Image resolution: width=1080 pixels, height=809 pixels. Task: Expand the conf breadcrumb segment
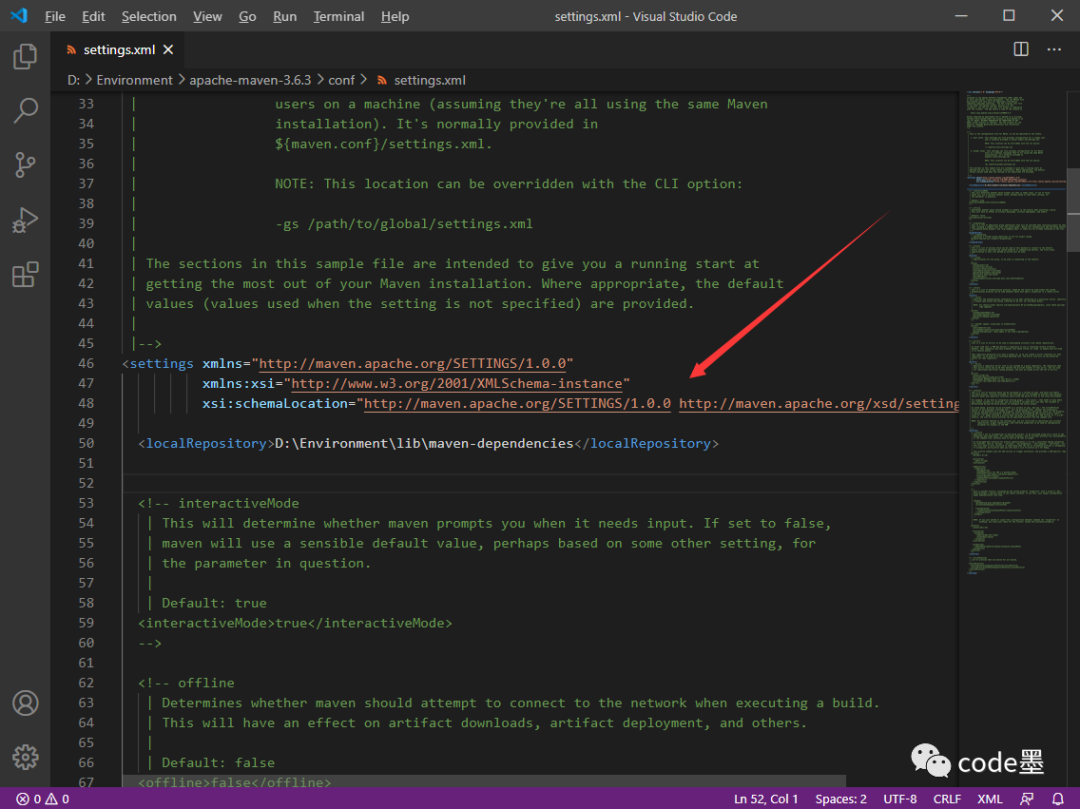[342, 81]
